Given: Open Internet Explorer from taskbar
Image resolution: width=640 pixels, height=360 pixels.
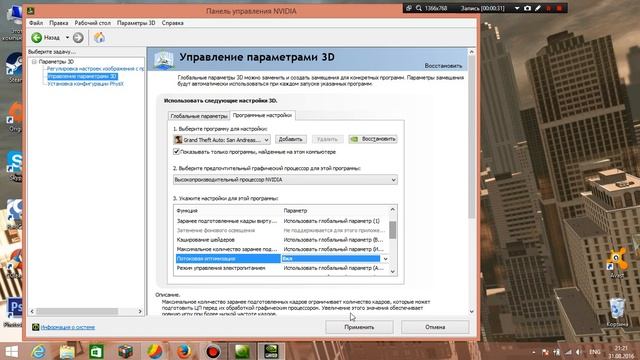Looking at the screenshot, I should (38, 352).
